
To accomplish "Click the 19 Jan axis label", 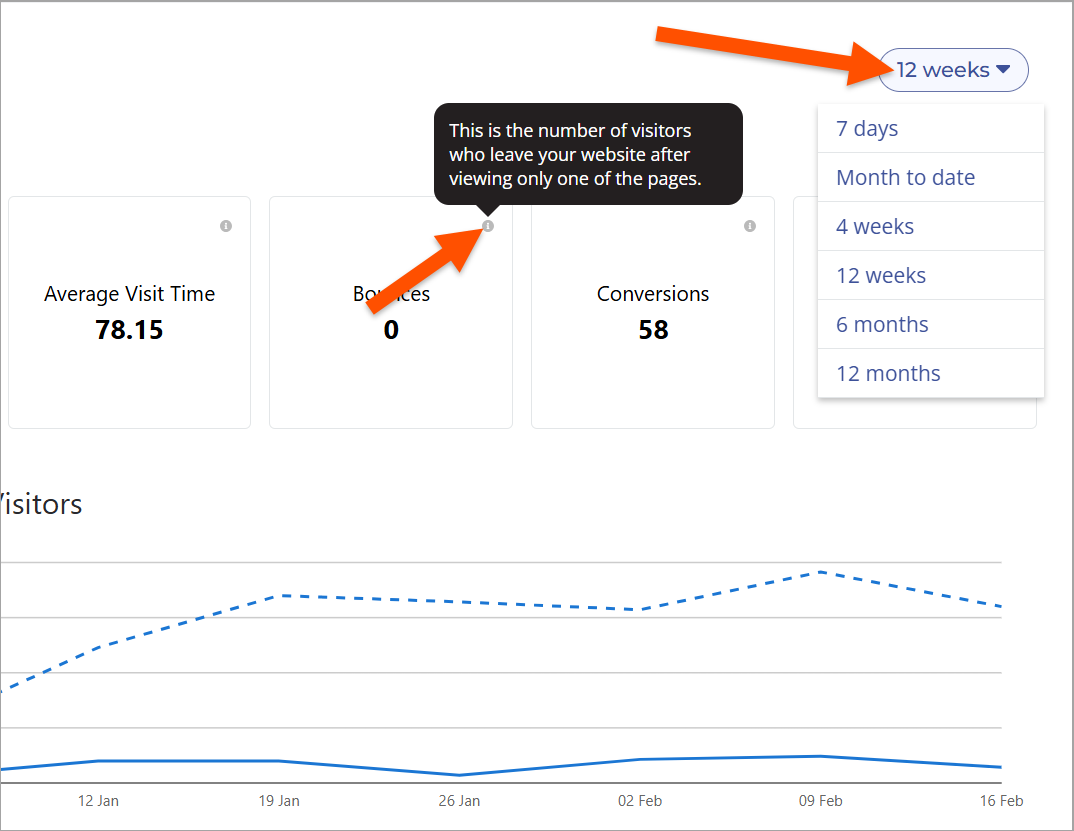I will [x=279, y=801].
